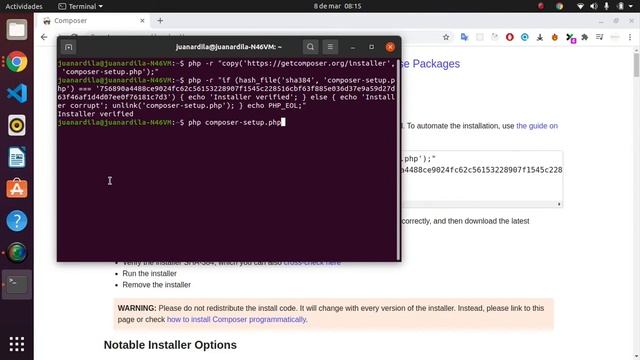Select the Composer browser tab
The height and width of the screenshot is (360, 640).
click(93, 20)
